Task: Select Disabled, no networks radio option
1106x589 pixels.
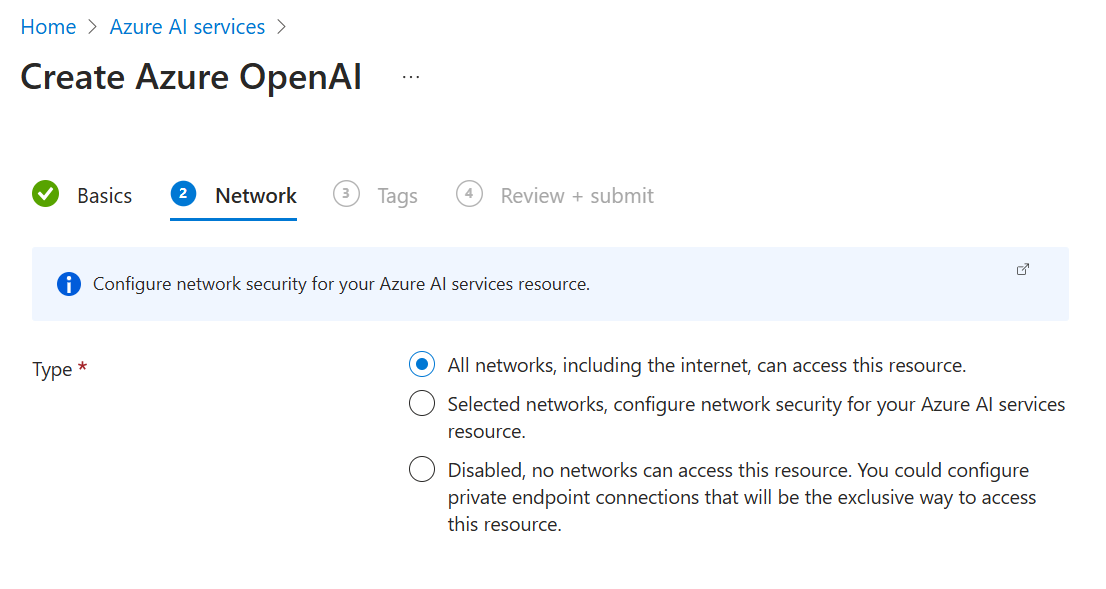Action: (x=422, y=469)
